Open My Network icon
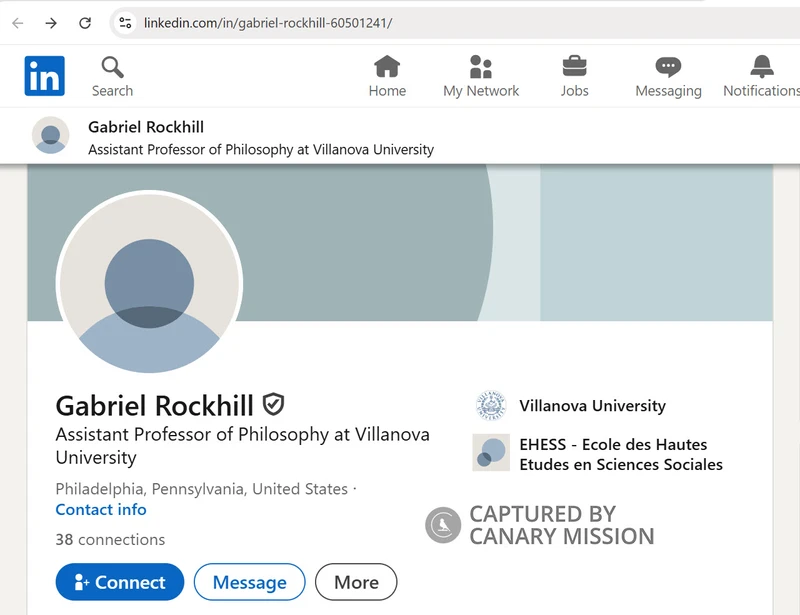Viewport: 800px width, 615px height. [x=481, y=68]
